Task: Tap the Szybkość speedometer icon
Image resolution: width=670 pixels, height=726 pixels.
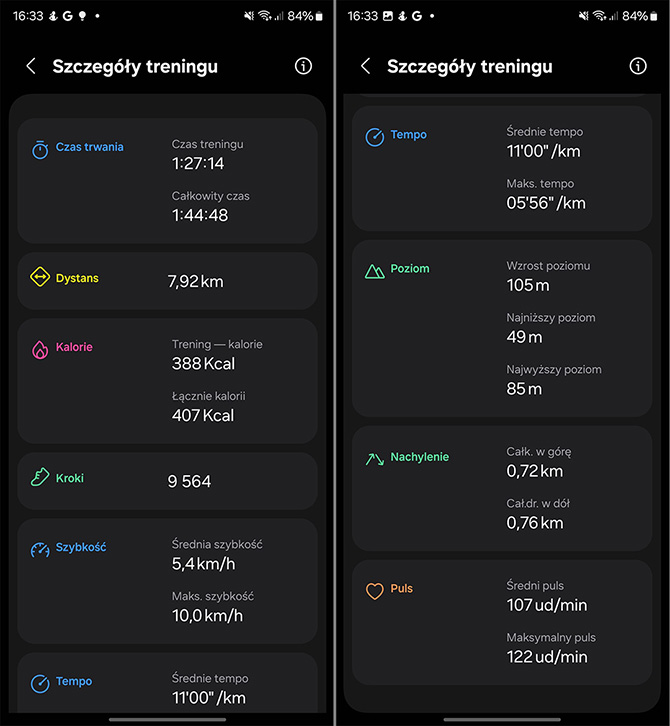Action: 40,549
